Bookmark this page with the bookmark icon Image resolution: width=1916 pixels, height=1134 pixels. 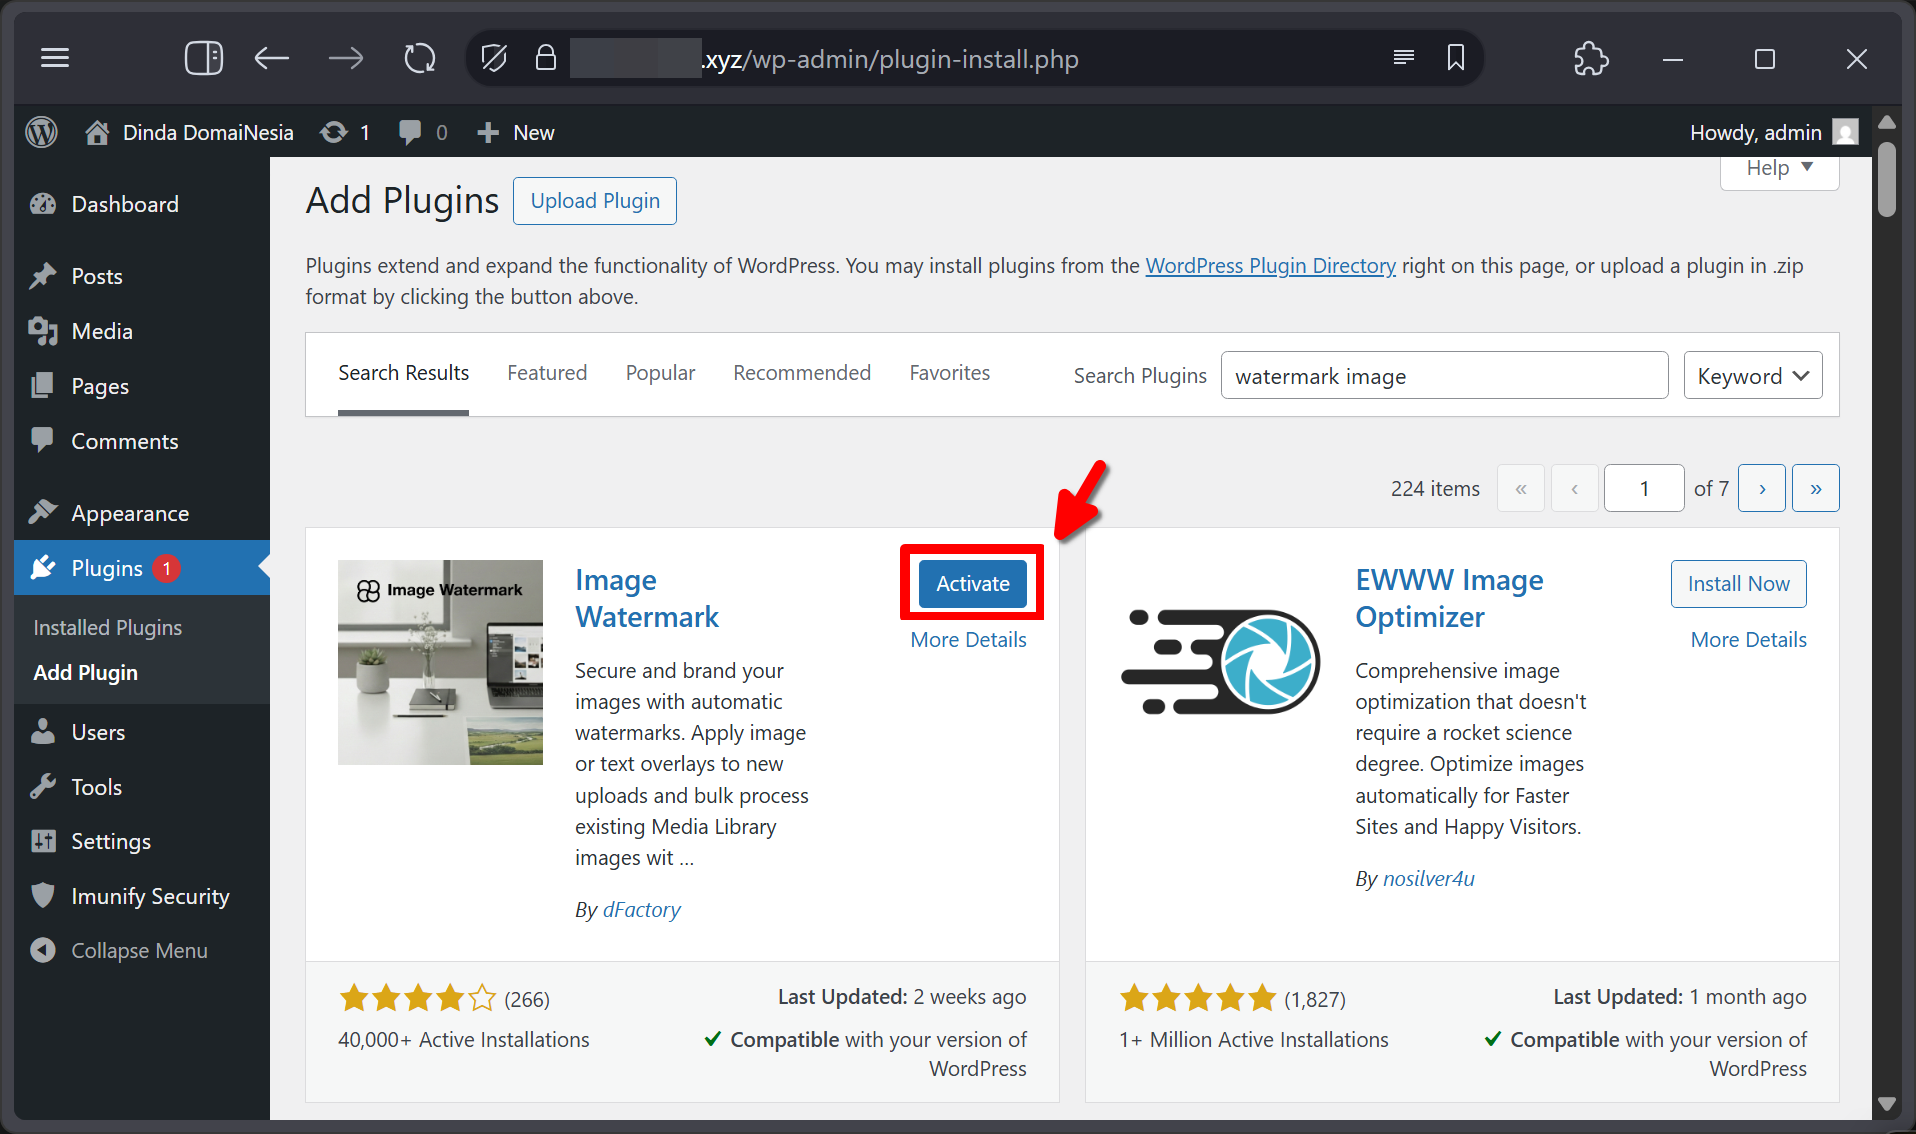(x=1456, y=58)
